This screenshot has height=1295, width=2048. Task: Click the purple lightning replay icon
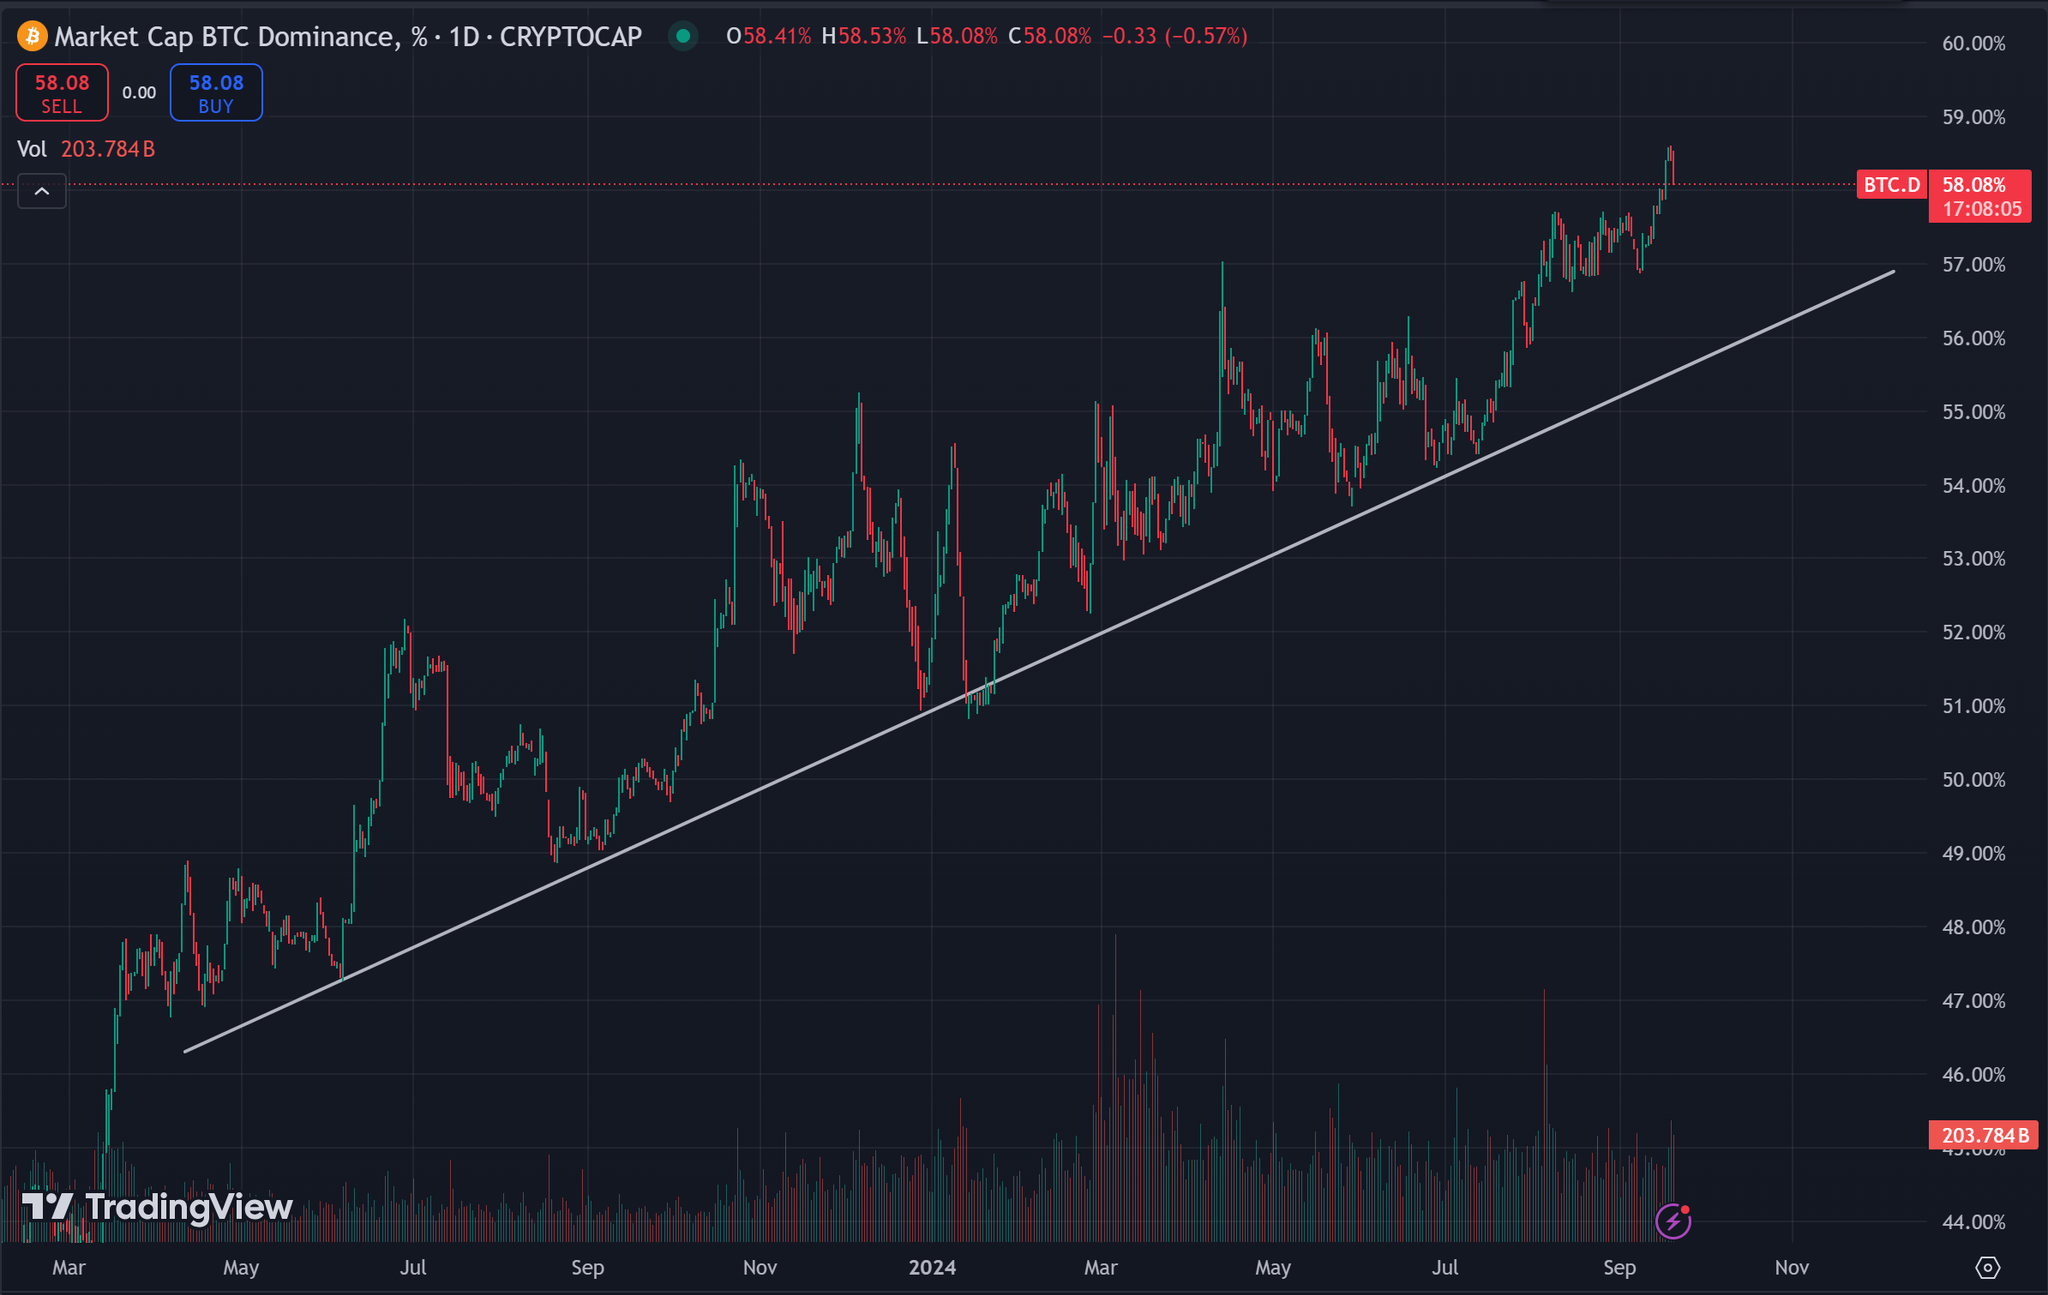tap(1673, 1221)
